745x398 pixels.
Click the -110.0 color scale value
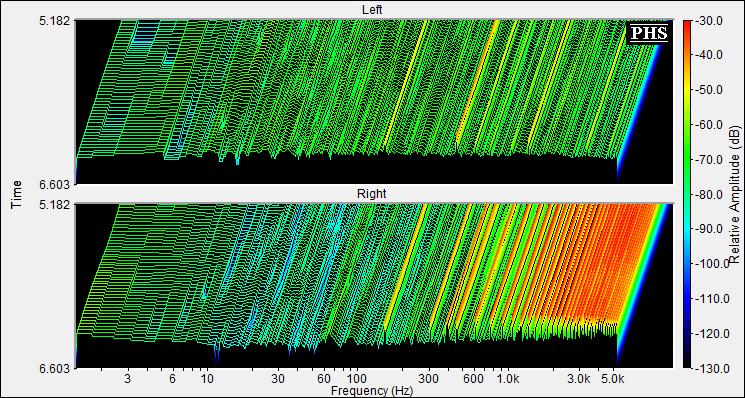pos(711,298)
